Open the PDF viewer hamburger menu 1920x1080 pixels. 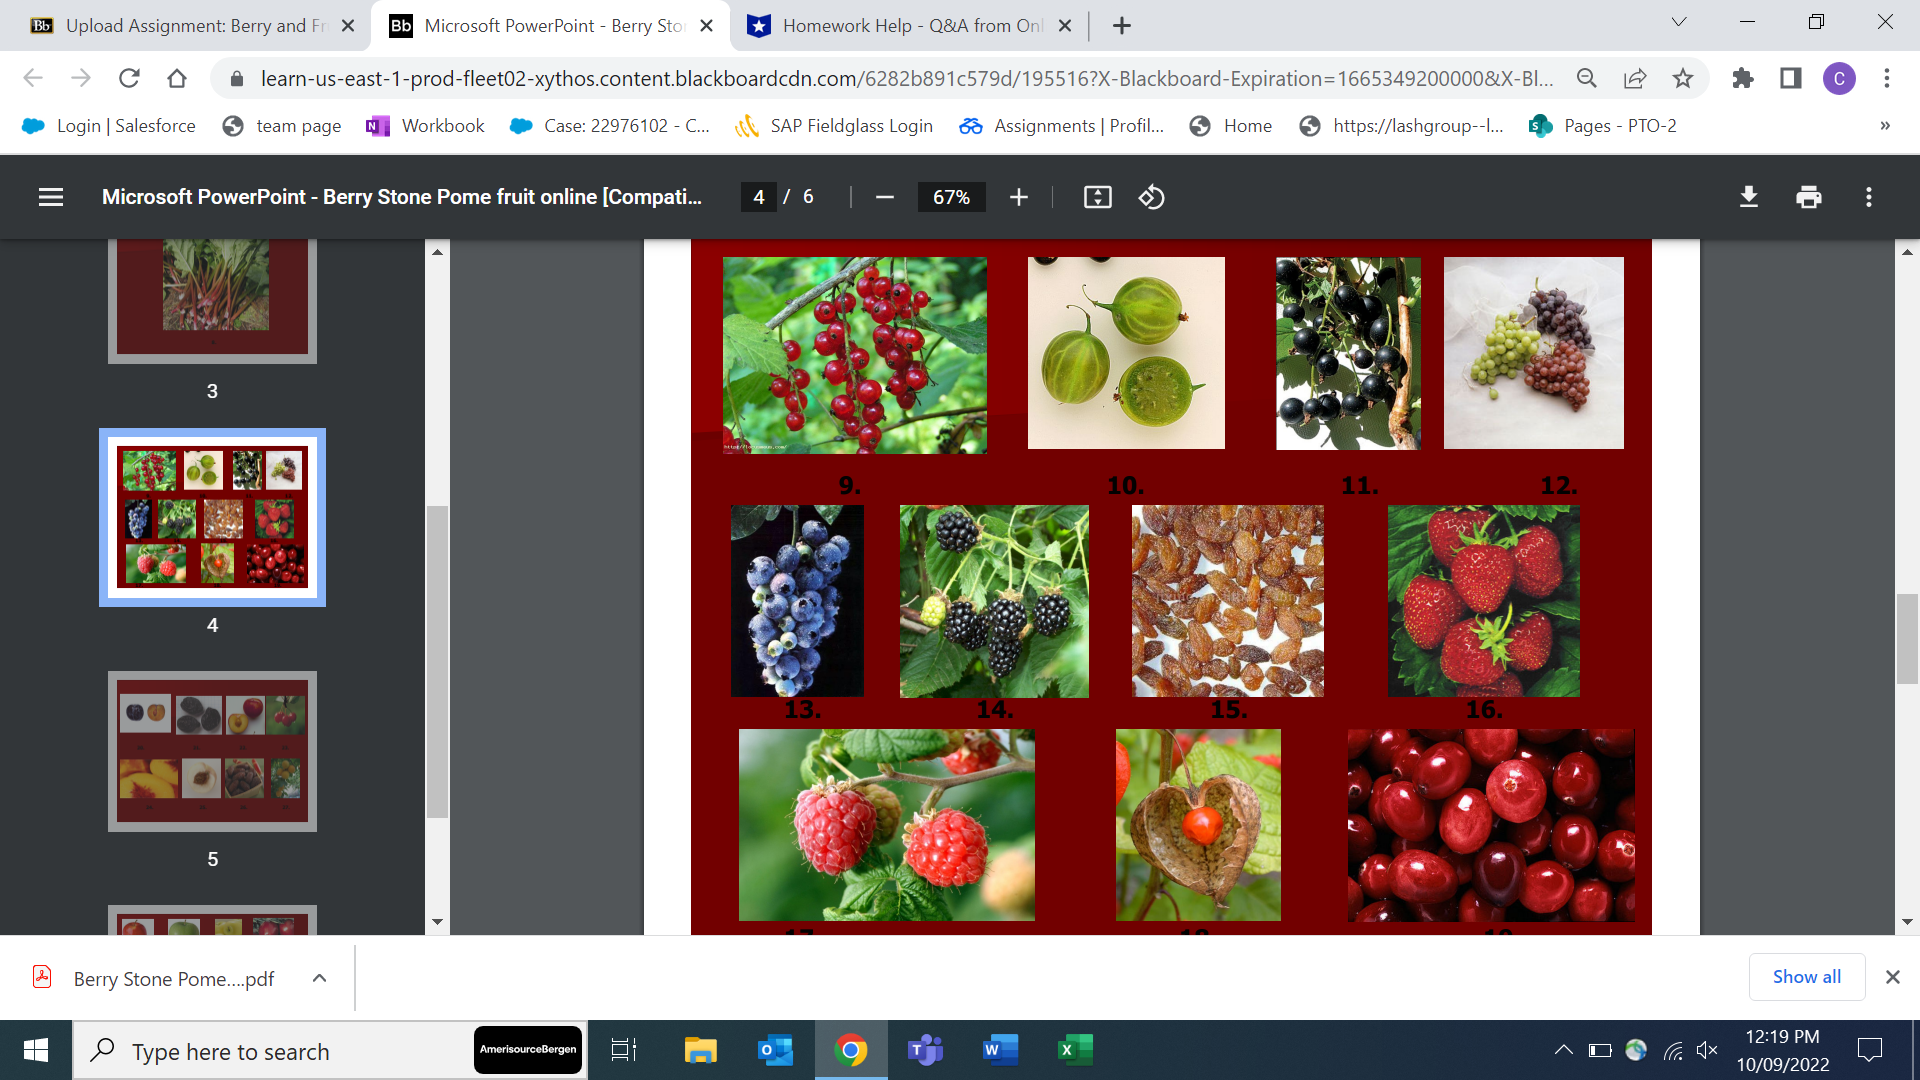(x=50, y=197)
